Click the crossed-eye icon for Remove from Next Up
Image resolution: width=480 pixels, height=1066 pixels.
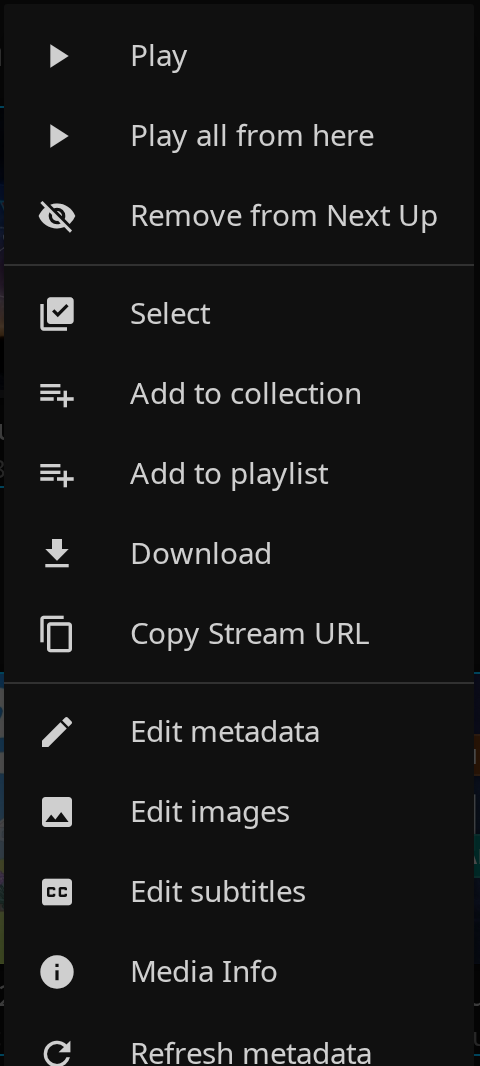(x=57, y=216)
